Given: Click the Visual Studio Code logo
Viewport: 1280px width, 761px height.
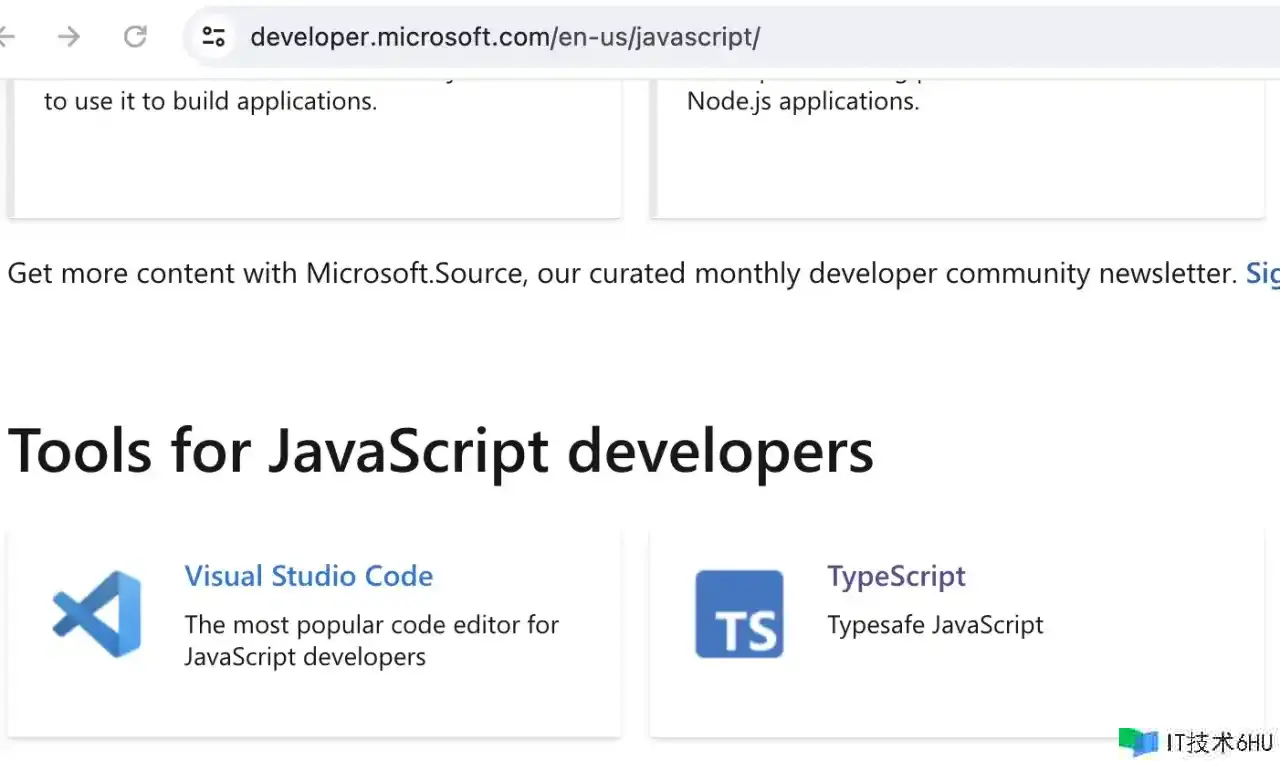Looking at the screenshot, I should [x=97, y=614].
